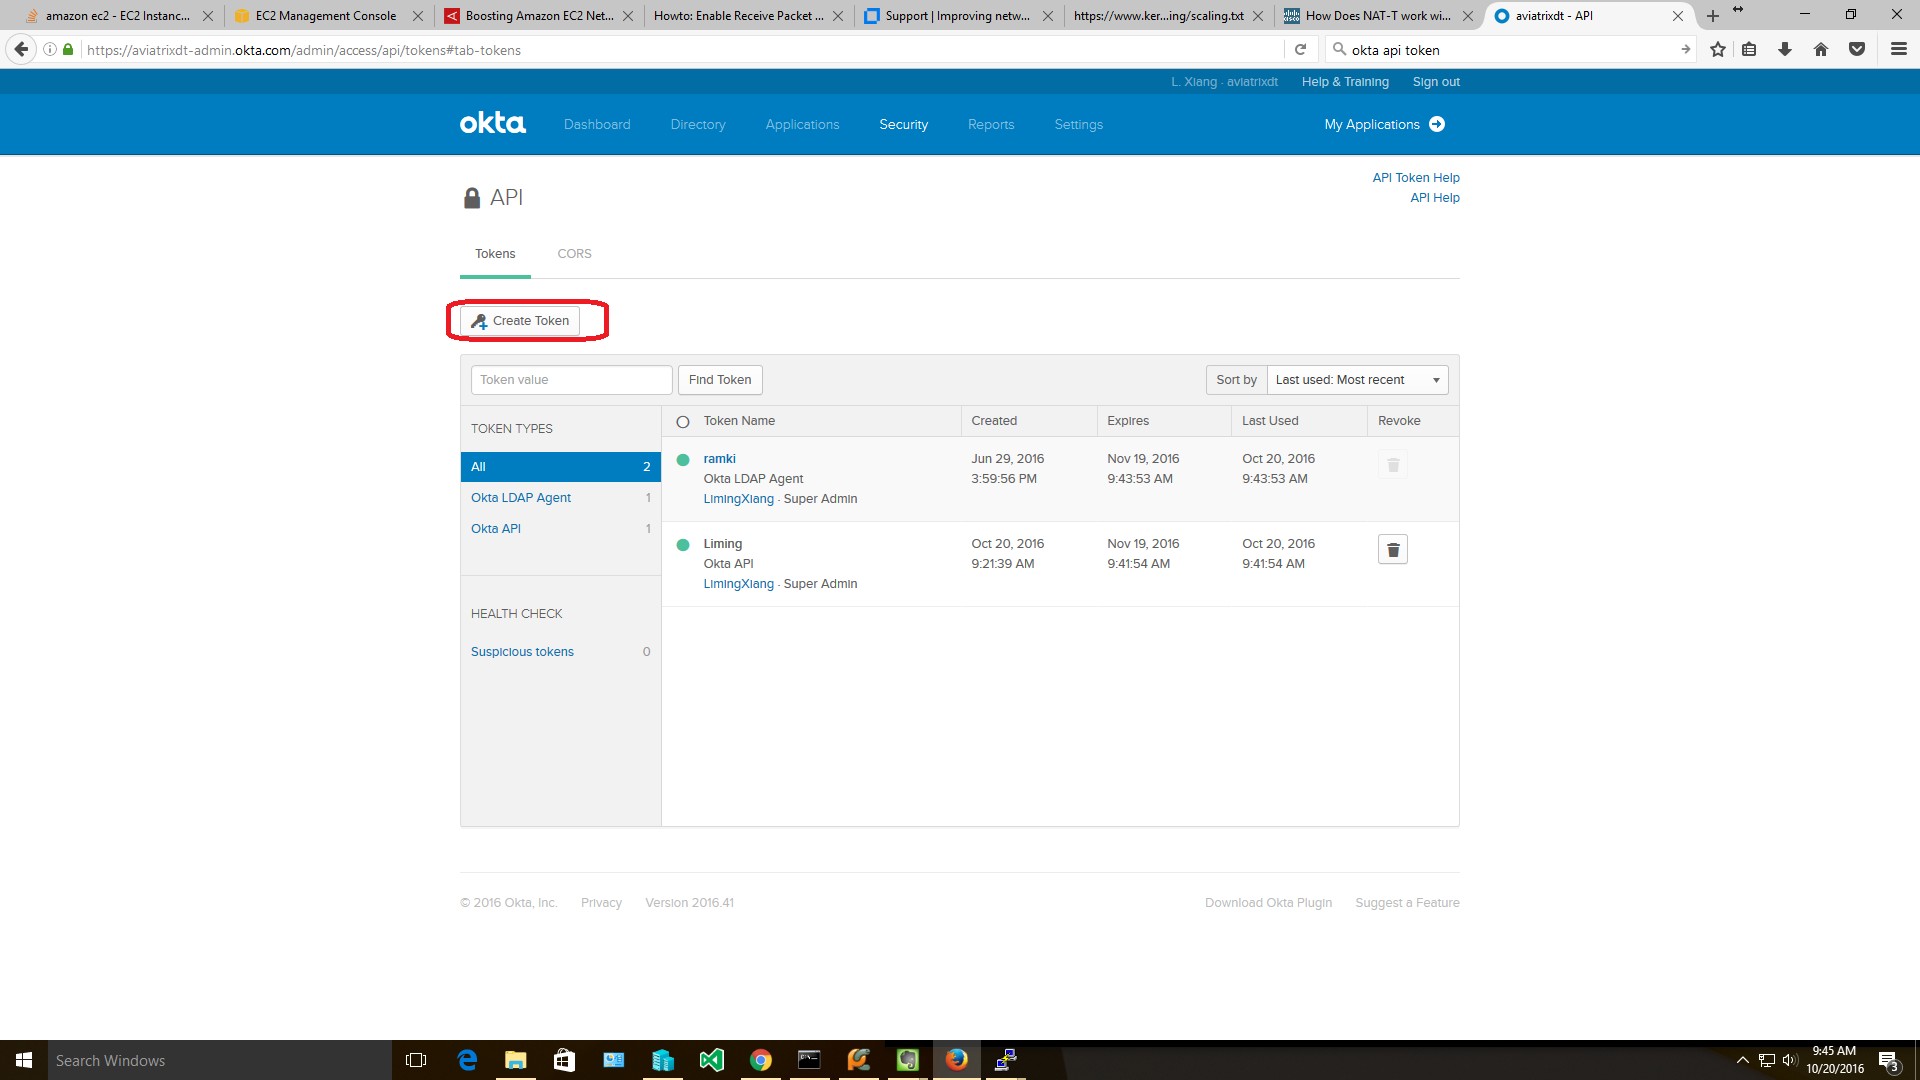Click the green status indicator beside Liming
Screen dimensions: 1920x1080
(x=682, y=545)
